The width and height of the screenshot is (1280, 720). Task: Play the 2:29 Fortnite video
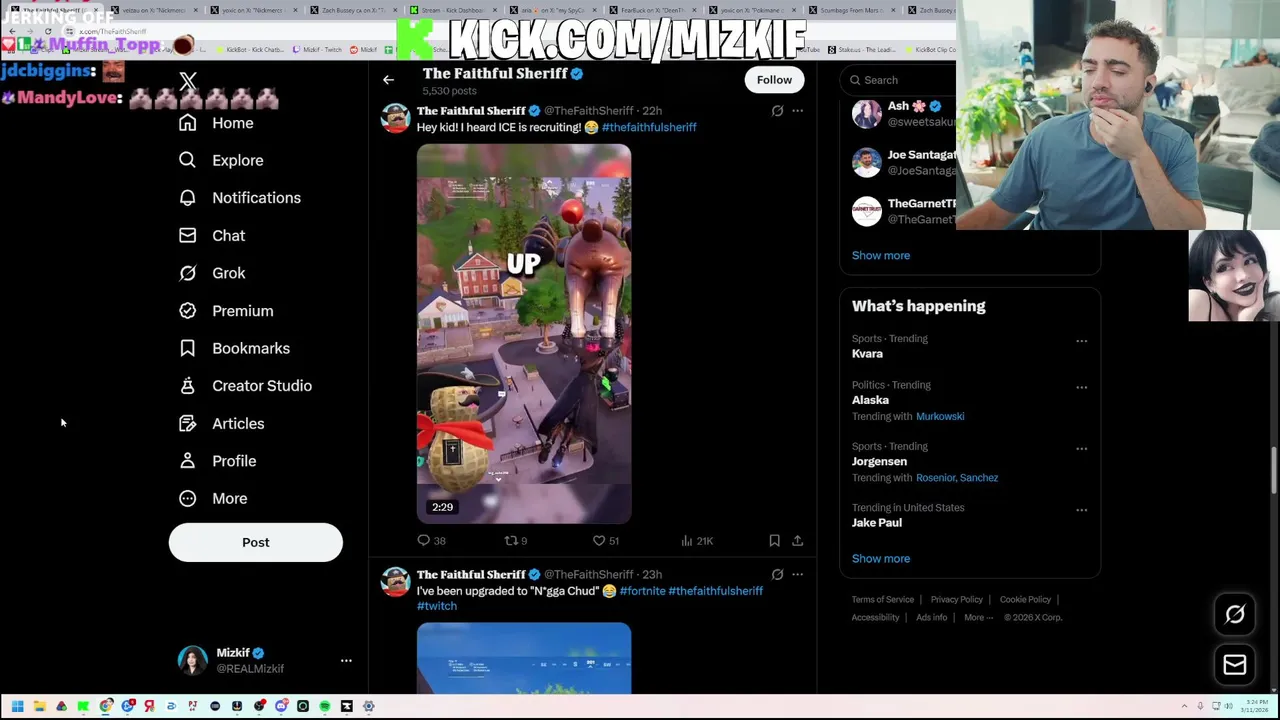[524, 334]
